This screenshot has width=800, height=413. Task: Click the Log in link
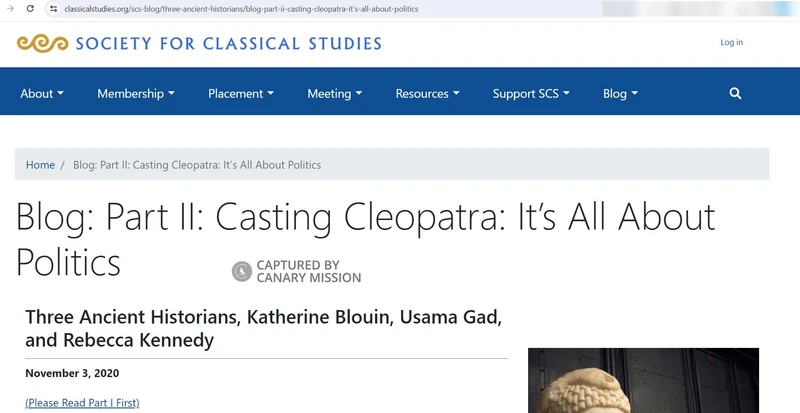point(731,42)
